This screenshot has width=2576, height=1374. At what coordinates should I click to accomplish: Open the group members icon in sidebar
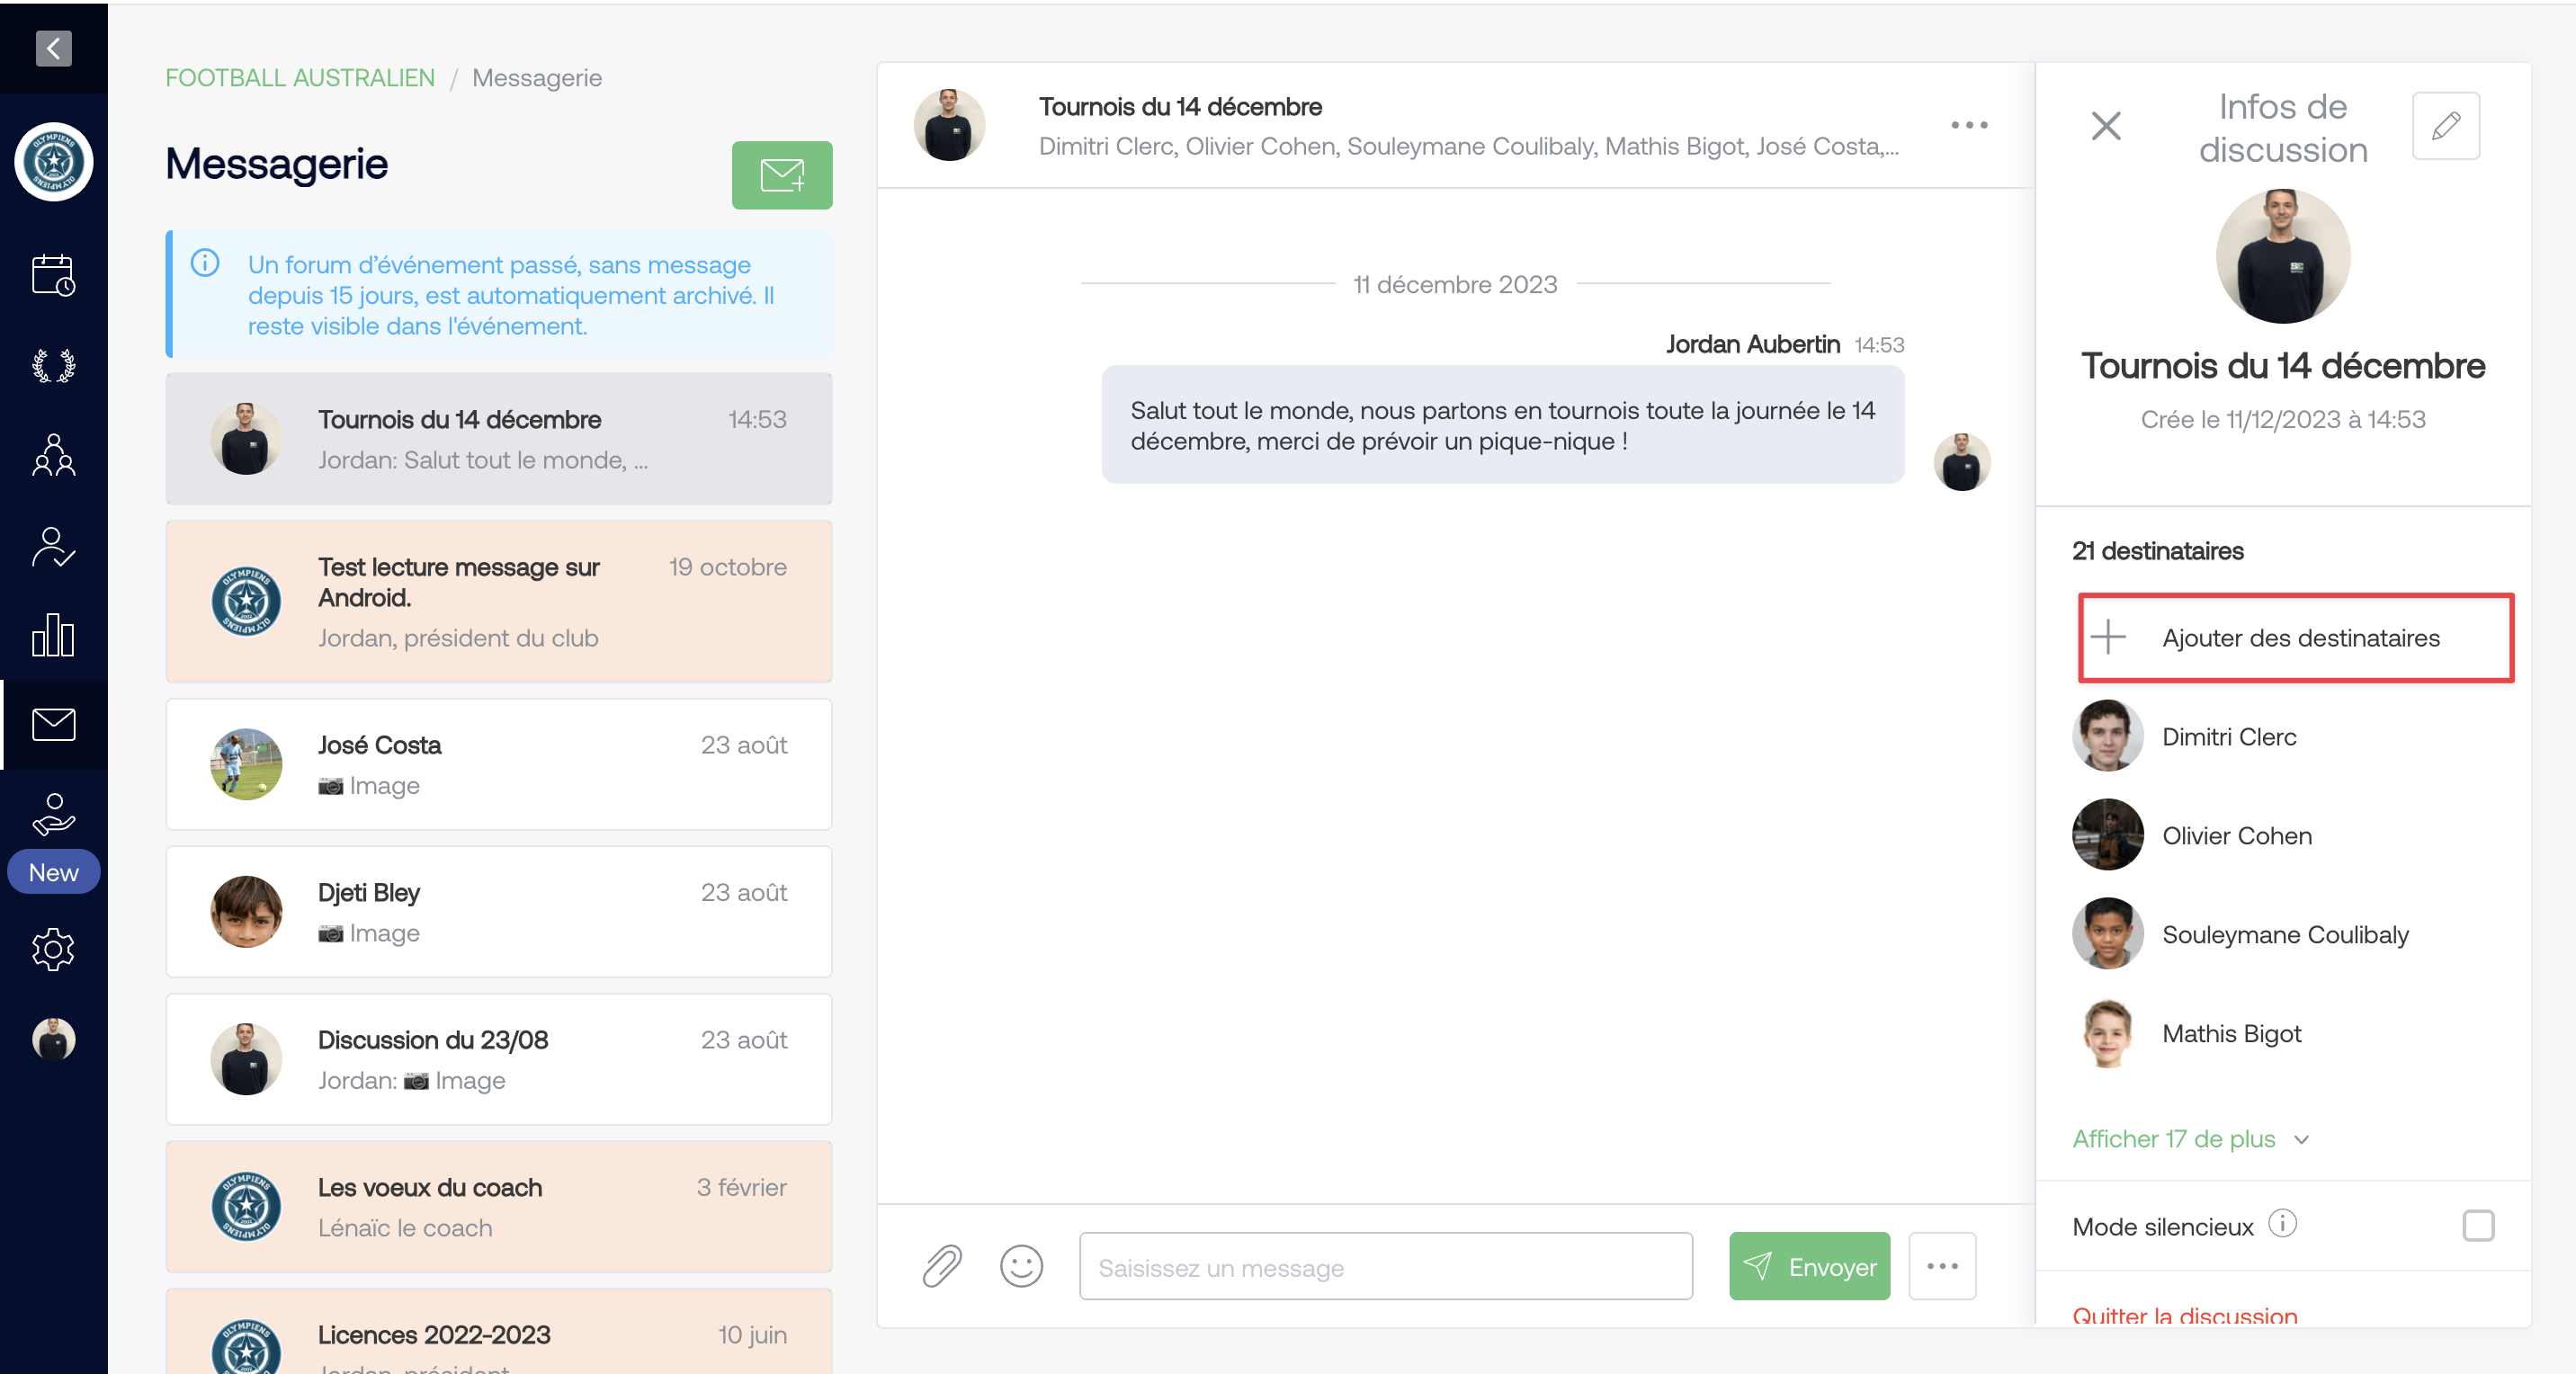click(53, 455)
